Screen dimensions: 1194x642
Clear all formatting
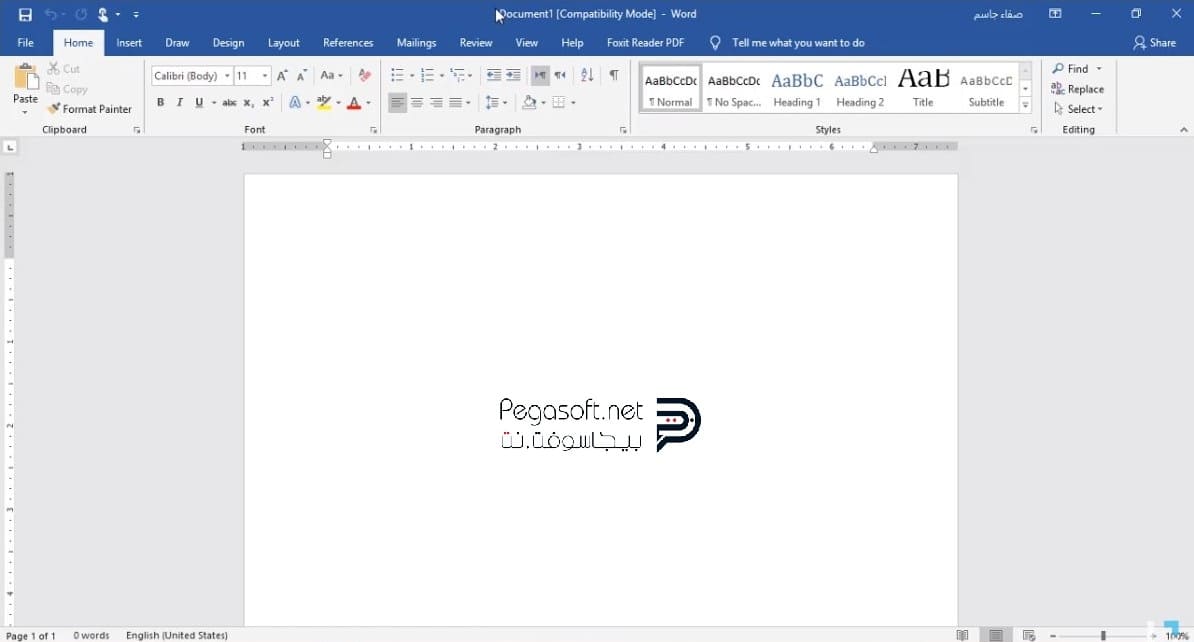click(x=365, y=75)
